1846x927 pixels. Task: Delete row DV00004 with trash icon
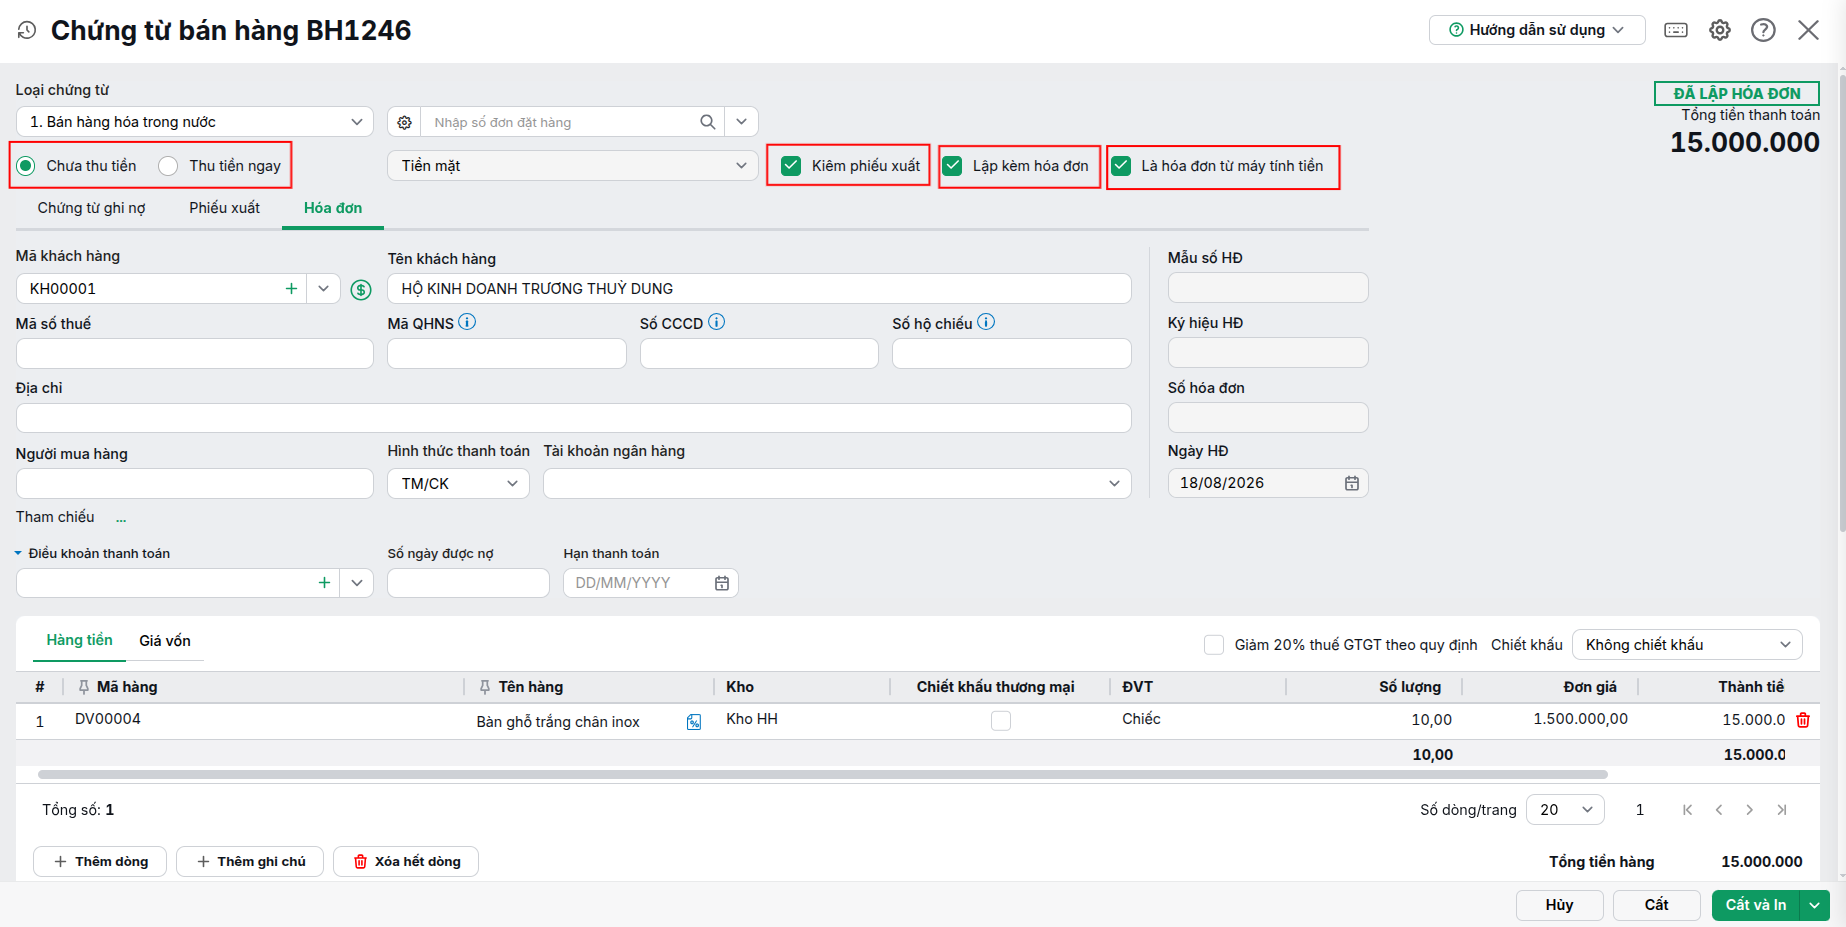1803,720
